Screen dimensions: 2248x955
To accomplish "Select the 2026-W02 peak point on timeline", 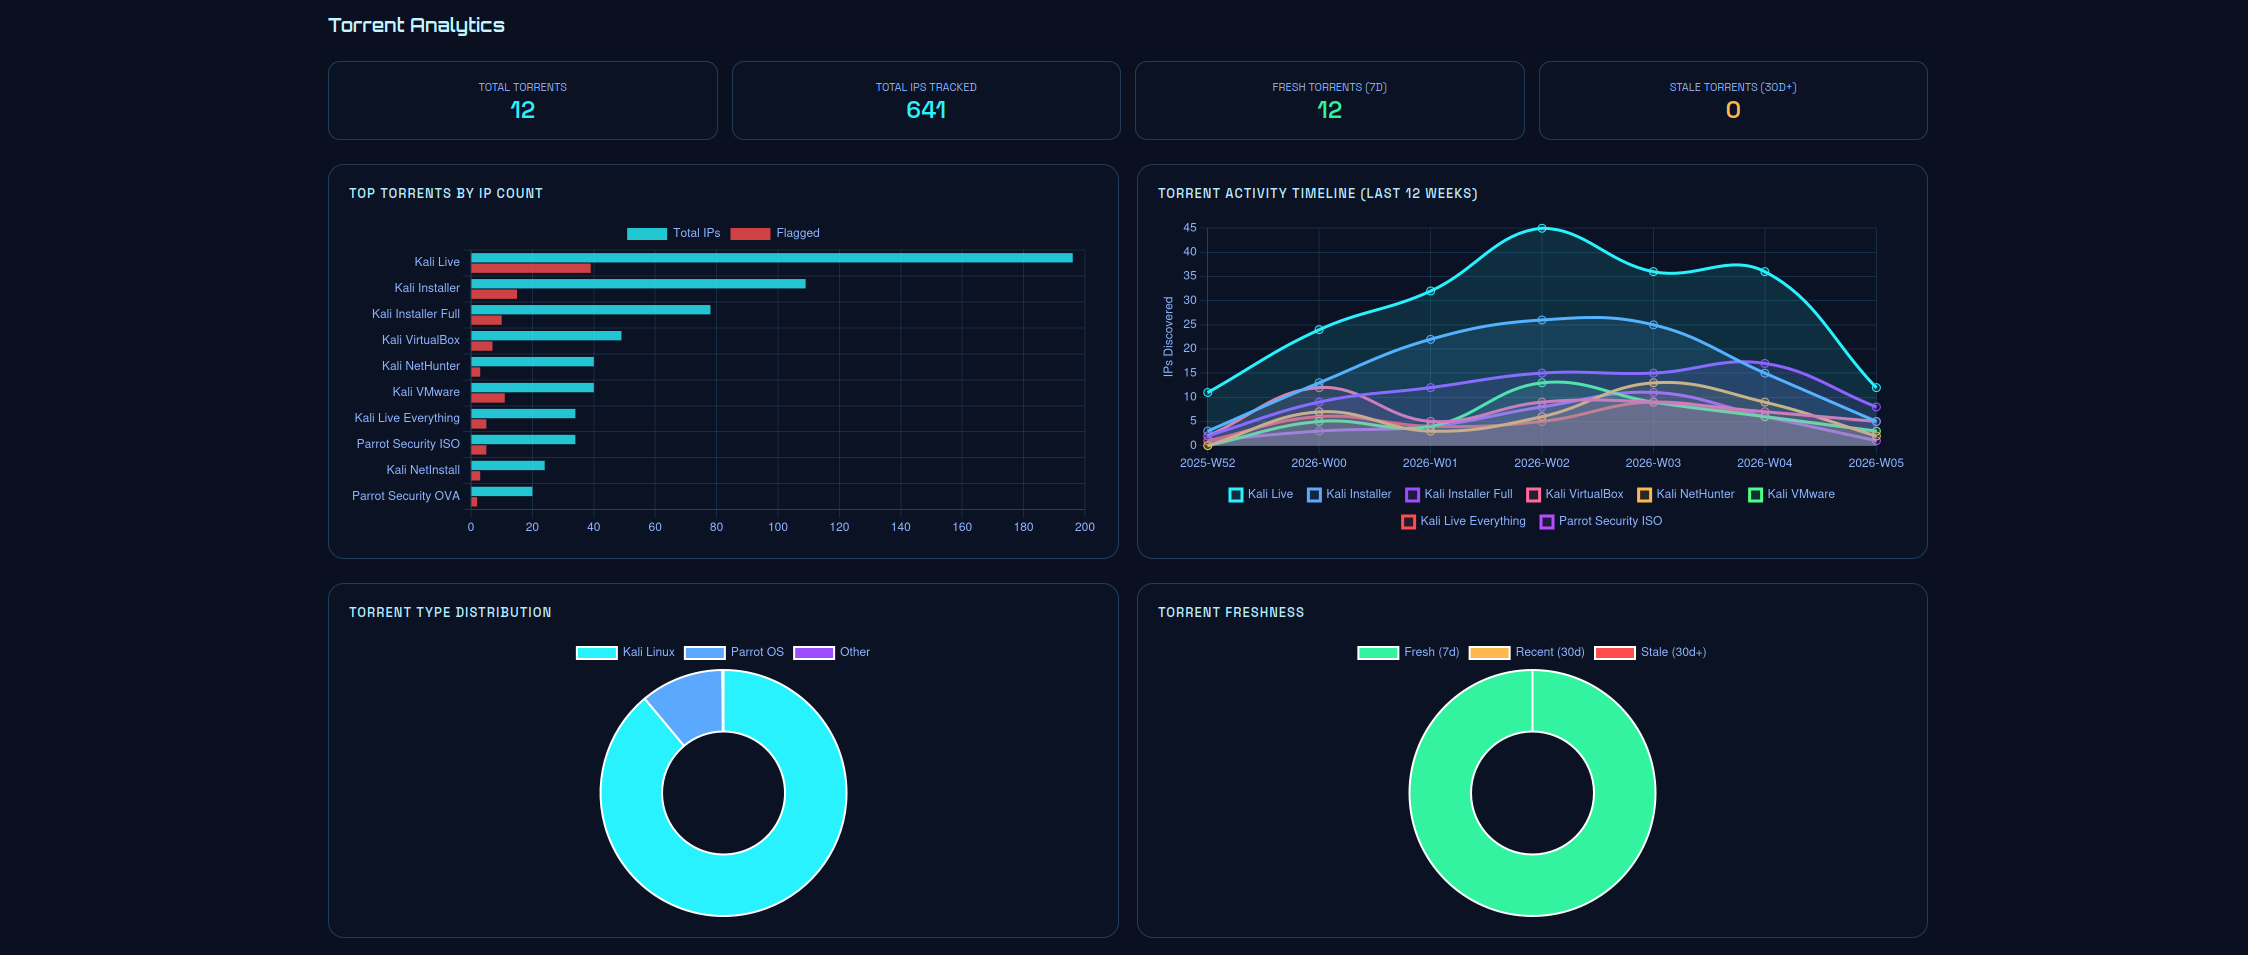I will click(1541, 228).
